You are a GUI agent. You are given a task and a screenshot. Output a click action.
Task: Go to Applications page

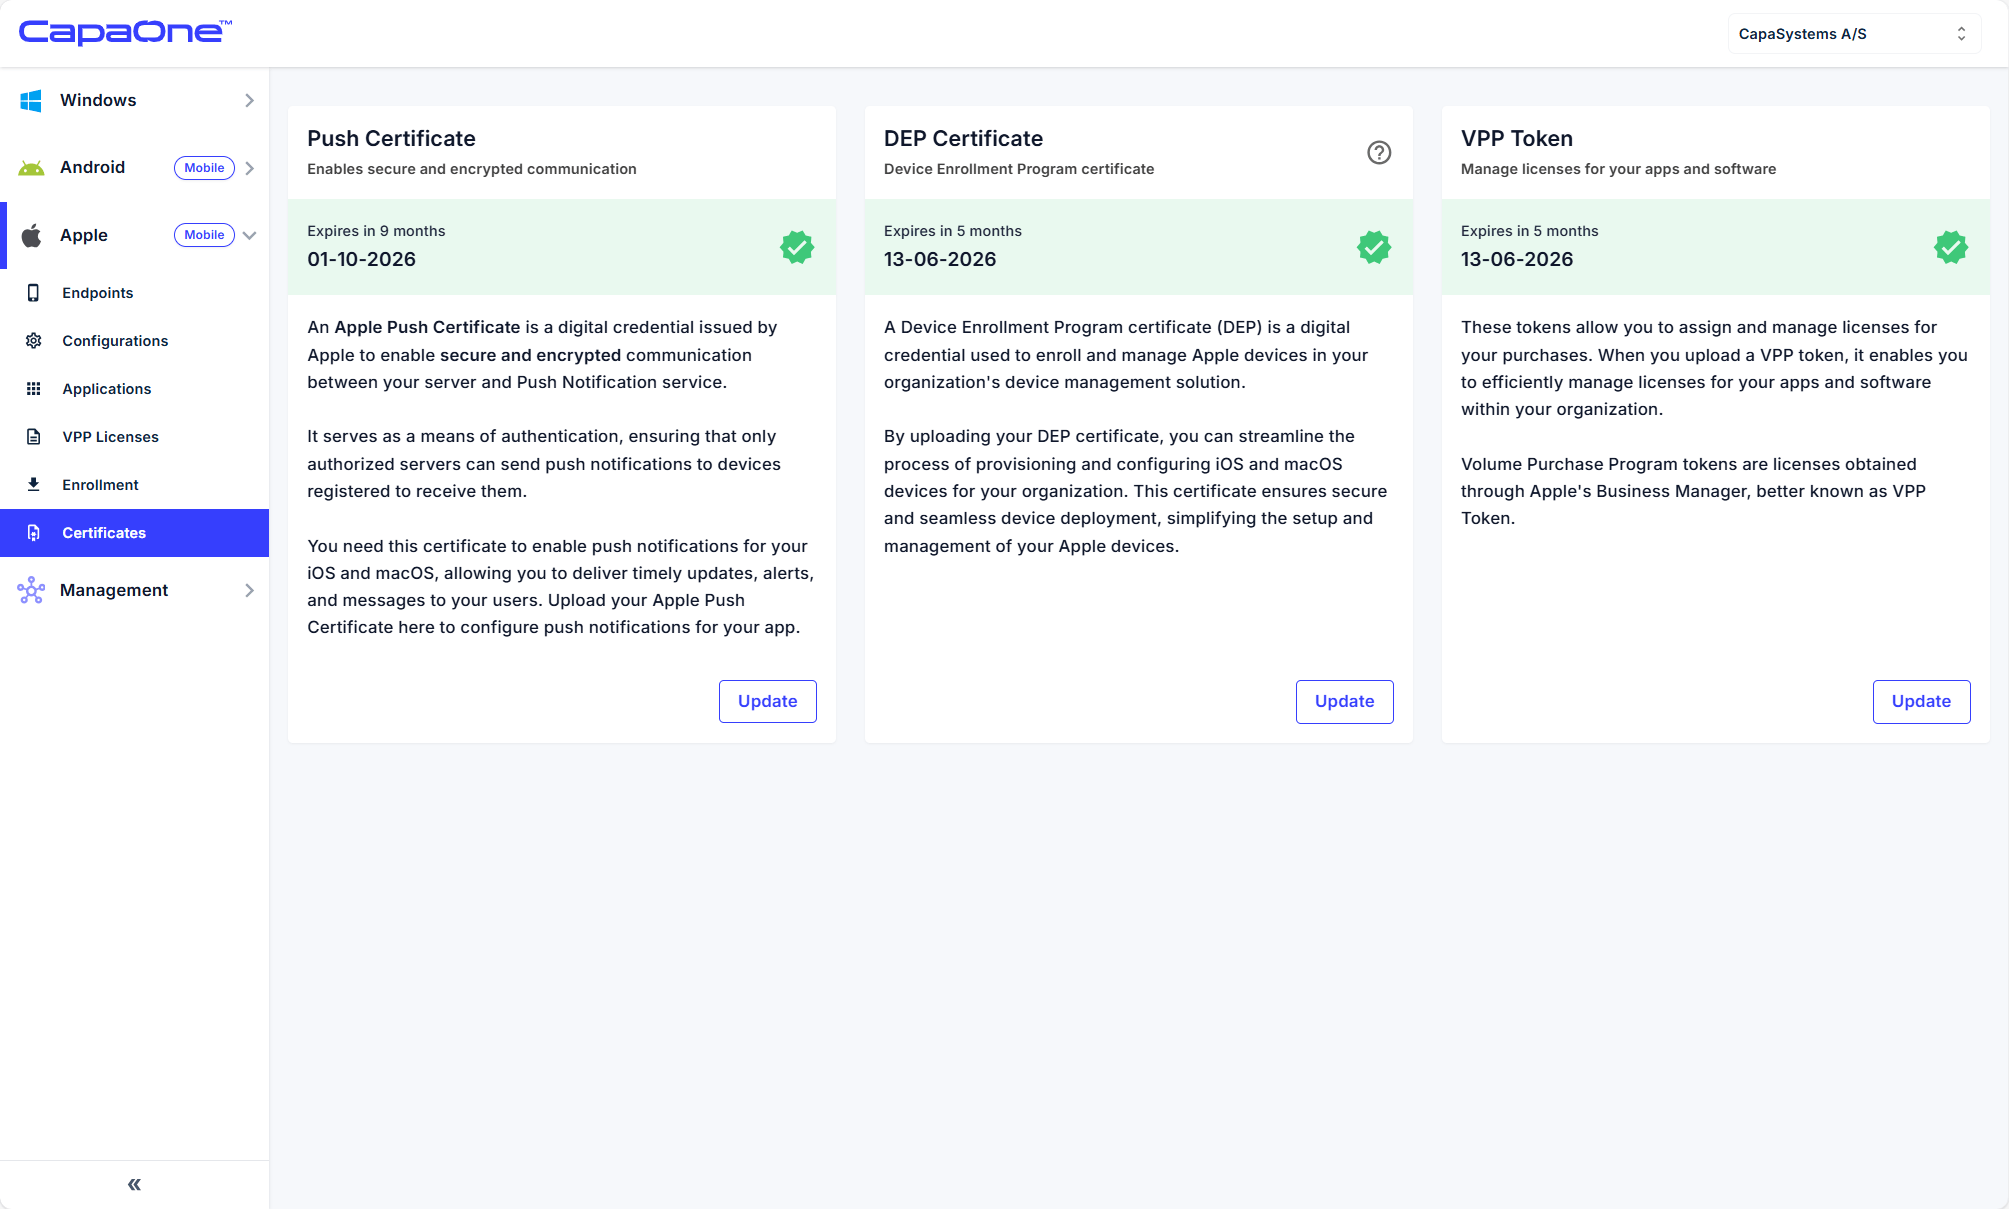pos(135,389)
